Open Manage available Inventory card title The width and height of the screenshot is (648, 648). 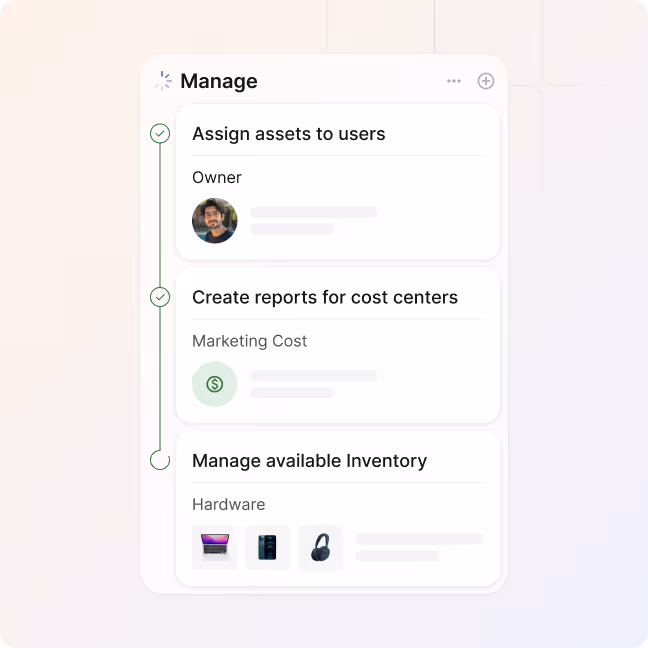coord(310,461)
